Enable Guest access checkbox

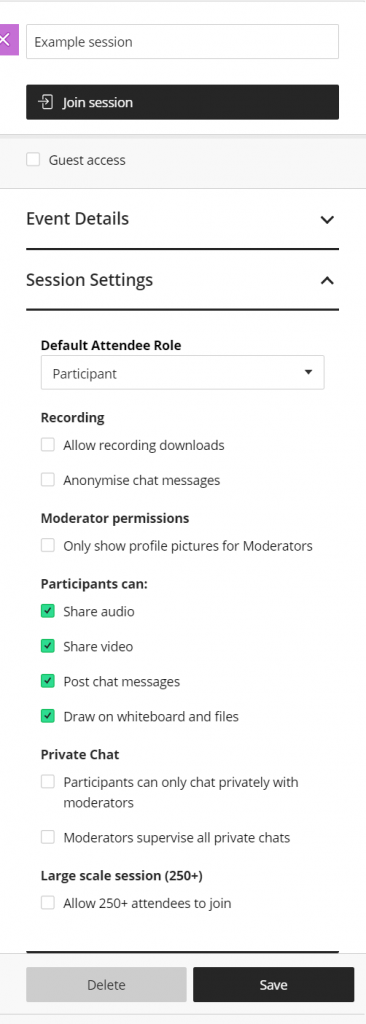tap(33, 159)
